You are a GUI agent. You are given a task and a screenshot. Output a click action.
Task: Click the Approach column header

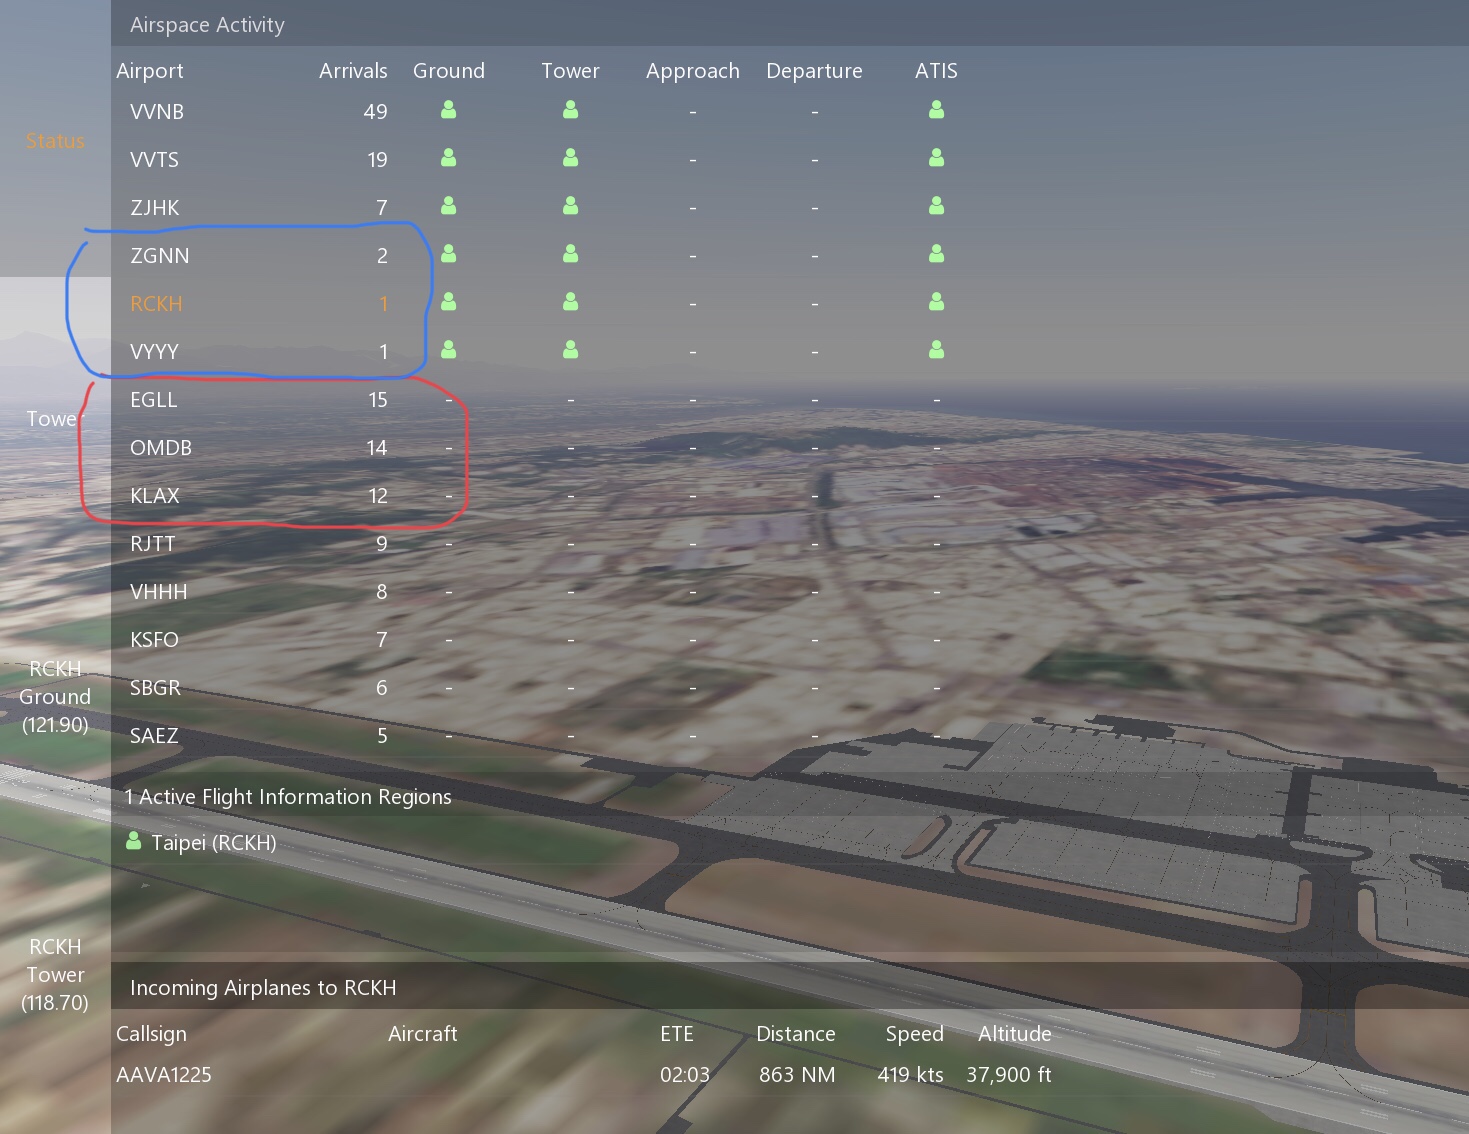coord(693,71)
